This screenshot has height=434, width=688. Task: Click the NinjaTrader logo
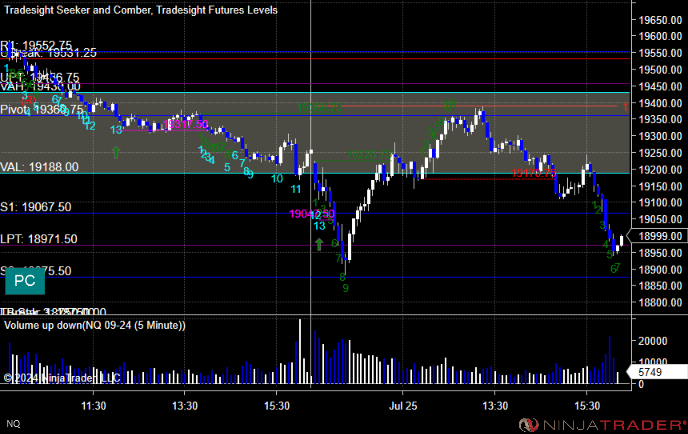[x=602, y=424]
